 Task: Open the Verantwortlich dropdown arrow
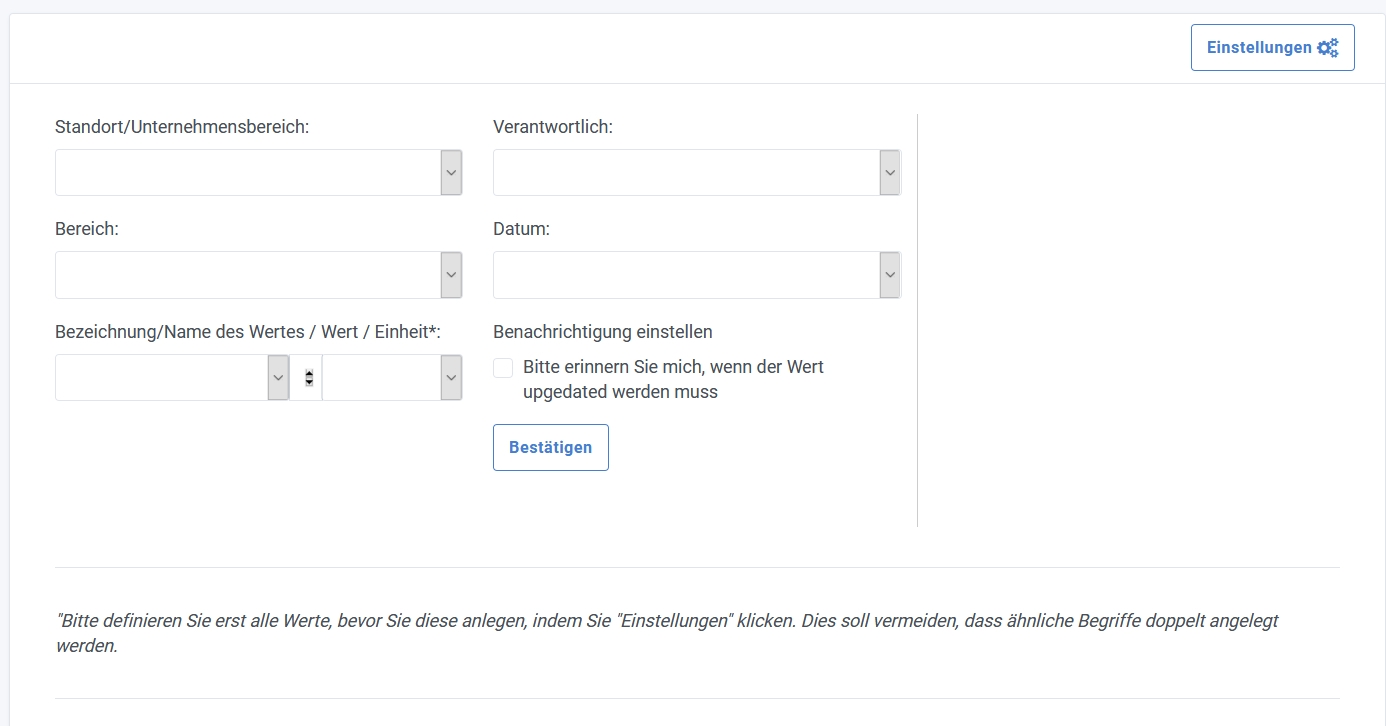click(x=889, y=173)
